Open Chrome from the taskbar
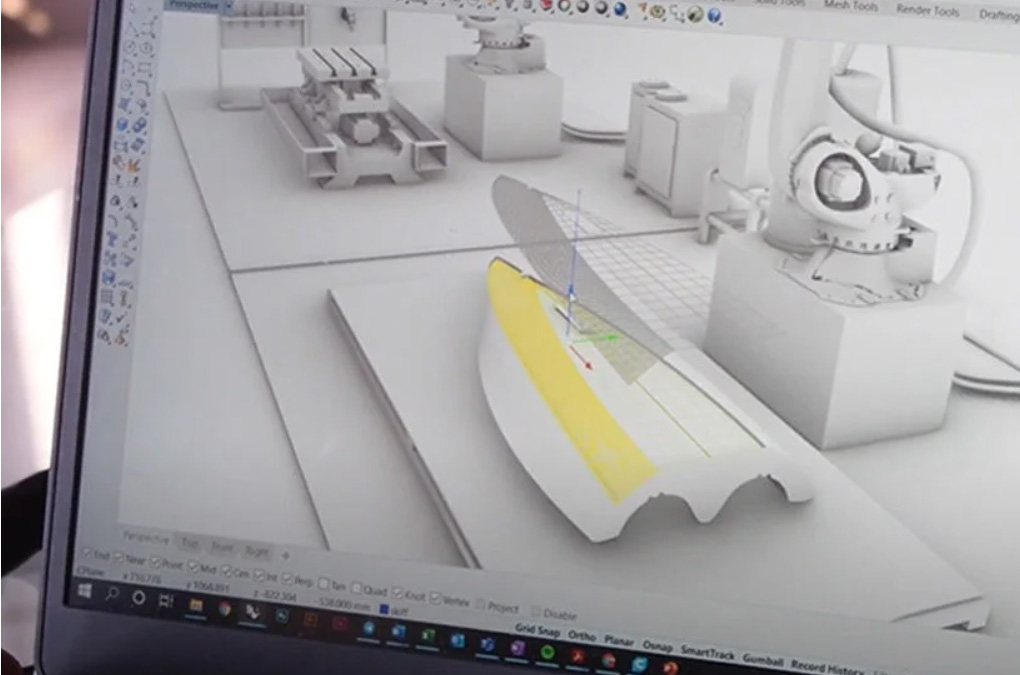1020x675 pixels. point(224,609)
